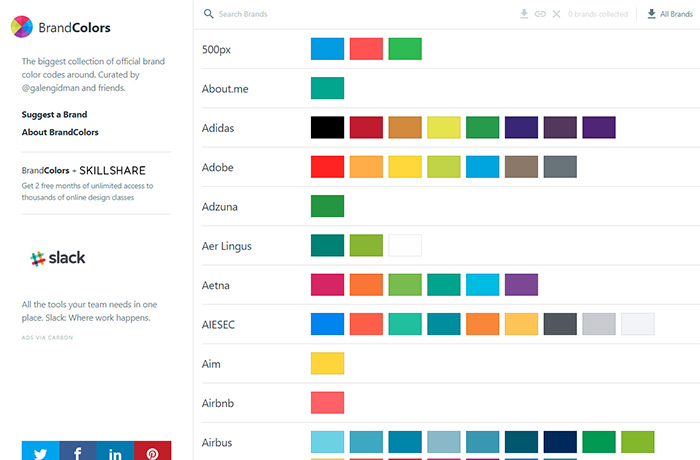
Task: Copy Airbnb coral color swatch
Action: (327, 402)
